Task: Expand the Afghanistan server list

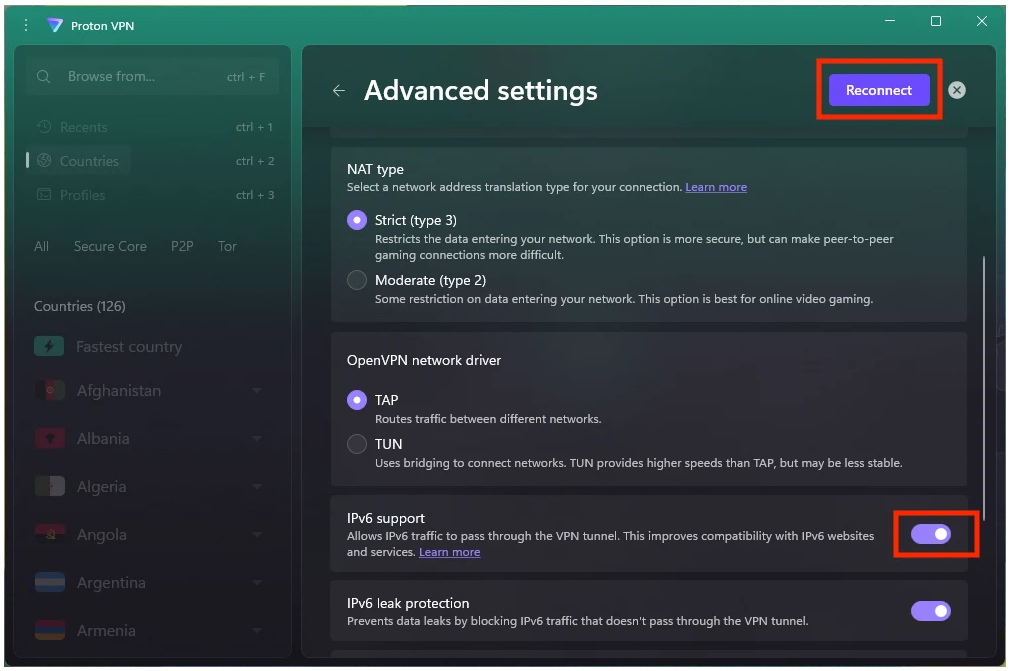Action: [x=257, y=391]
